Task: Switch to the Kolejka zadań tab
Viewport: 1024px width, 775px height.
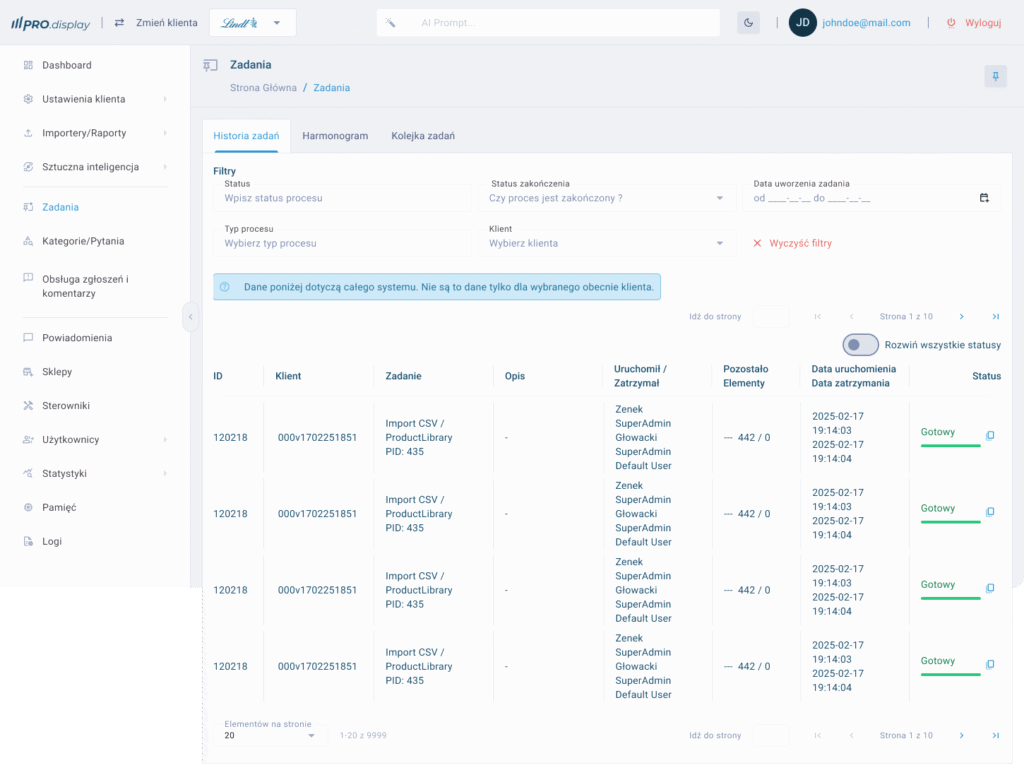Action: tap(423, 136)
